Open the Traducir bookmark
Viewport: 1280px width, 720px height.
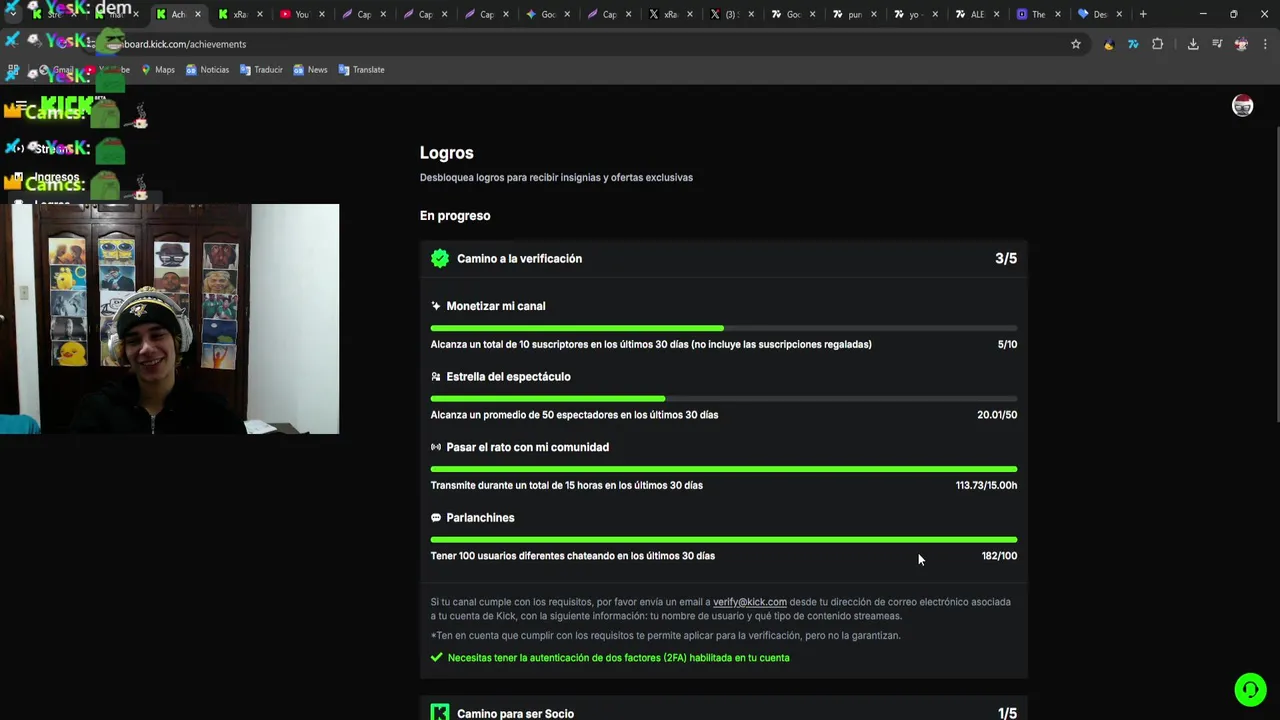[261, 70]
